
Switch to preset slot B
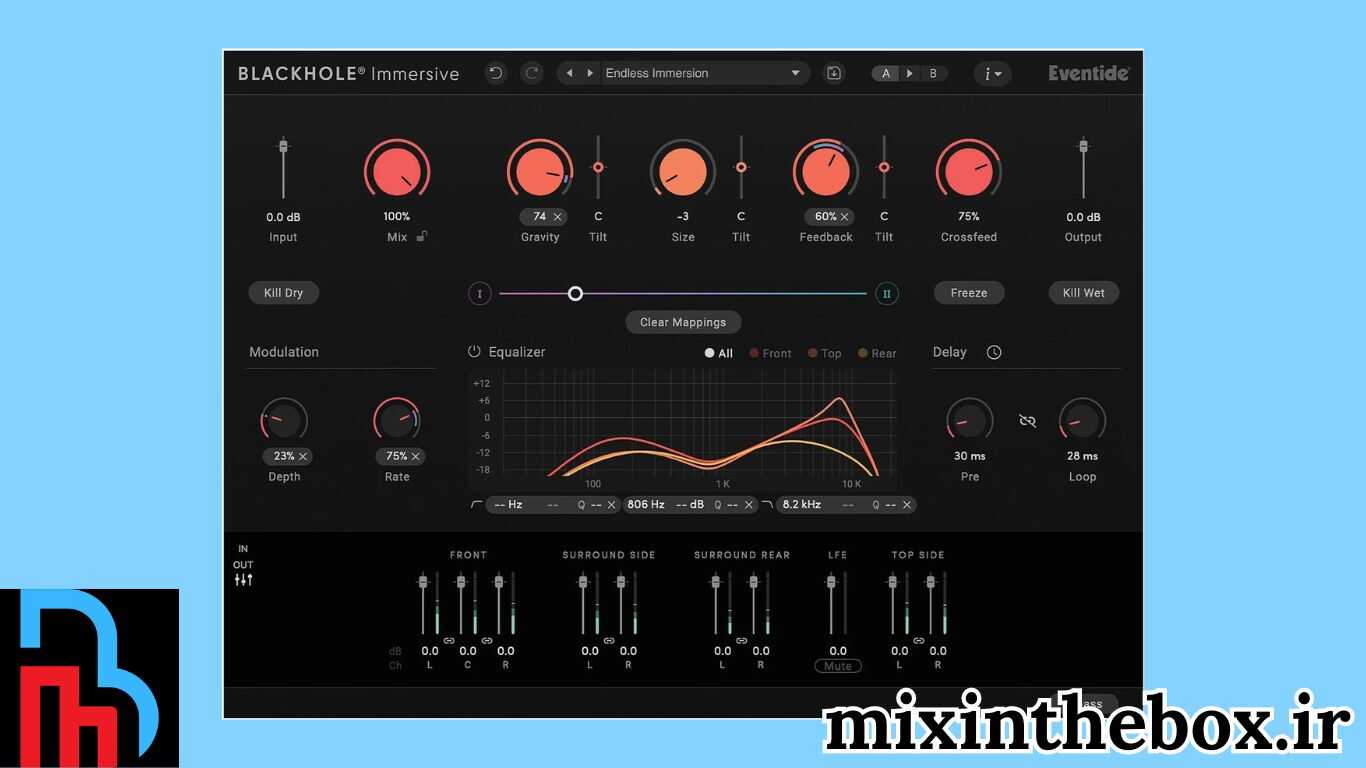[x=933, y=73]
